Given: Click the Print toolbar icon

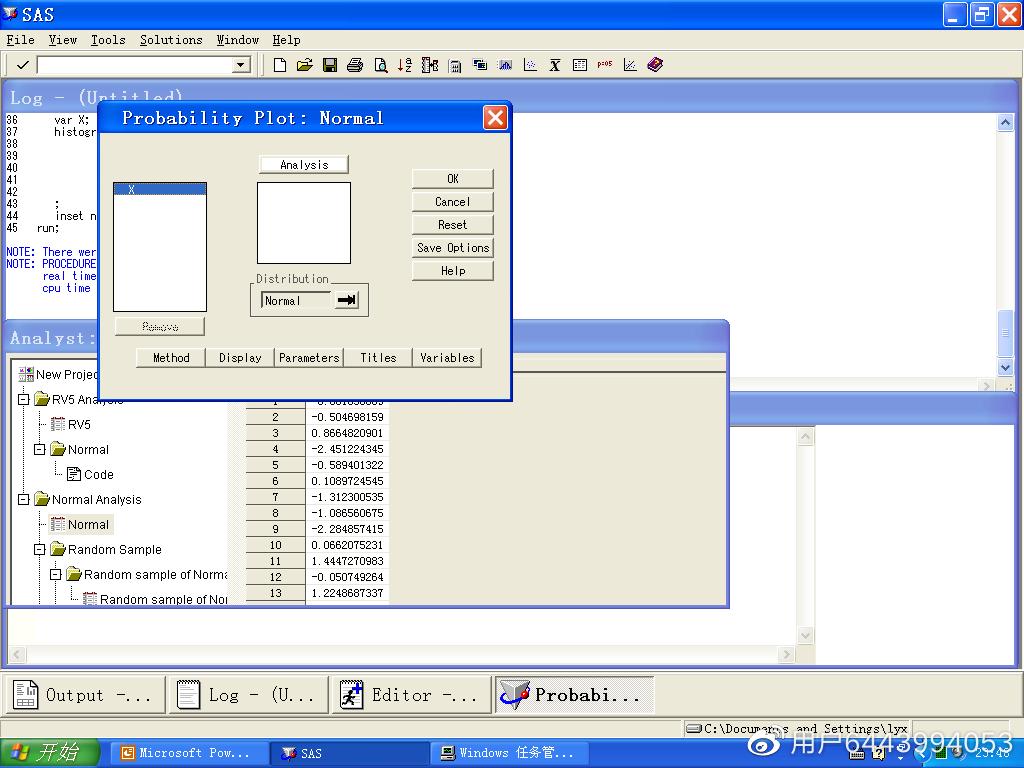Looking at the screenshot, I should pyautogui.click(x=355, y=65).
